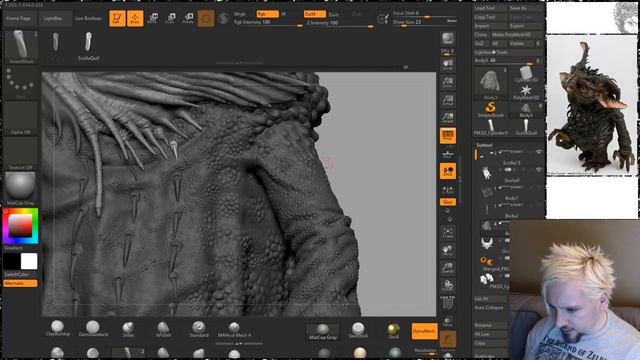Select the ScaleQuill brush in top shelf
Image resolution: width=640 pixels, height=360 pixels.
[89, 46]
